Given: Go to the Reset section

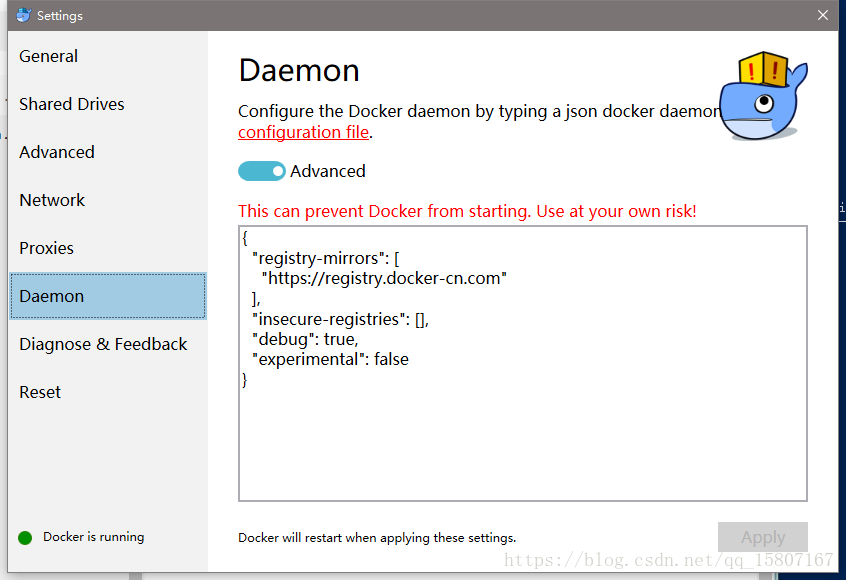Looking at the screenshot, I should click(40, 392).
